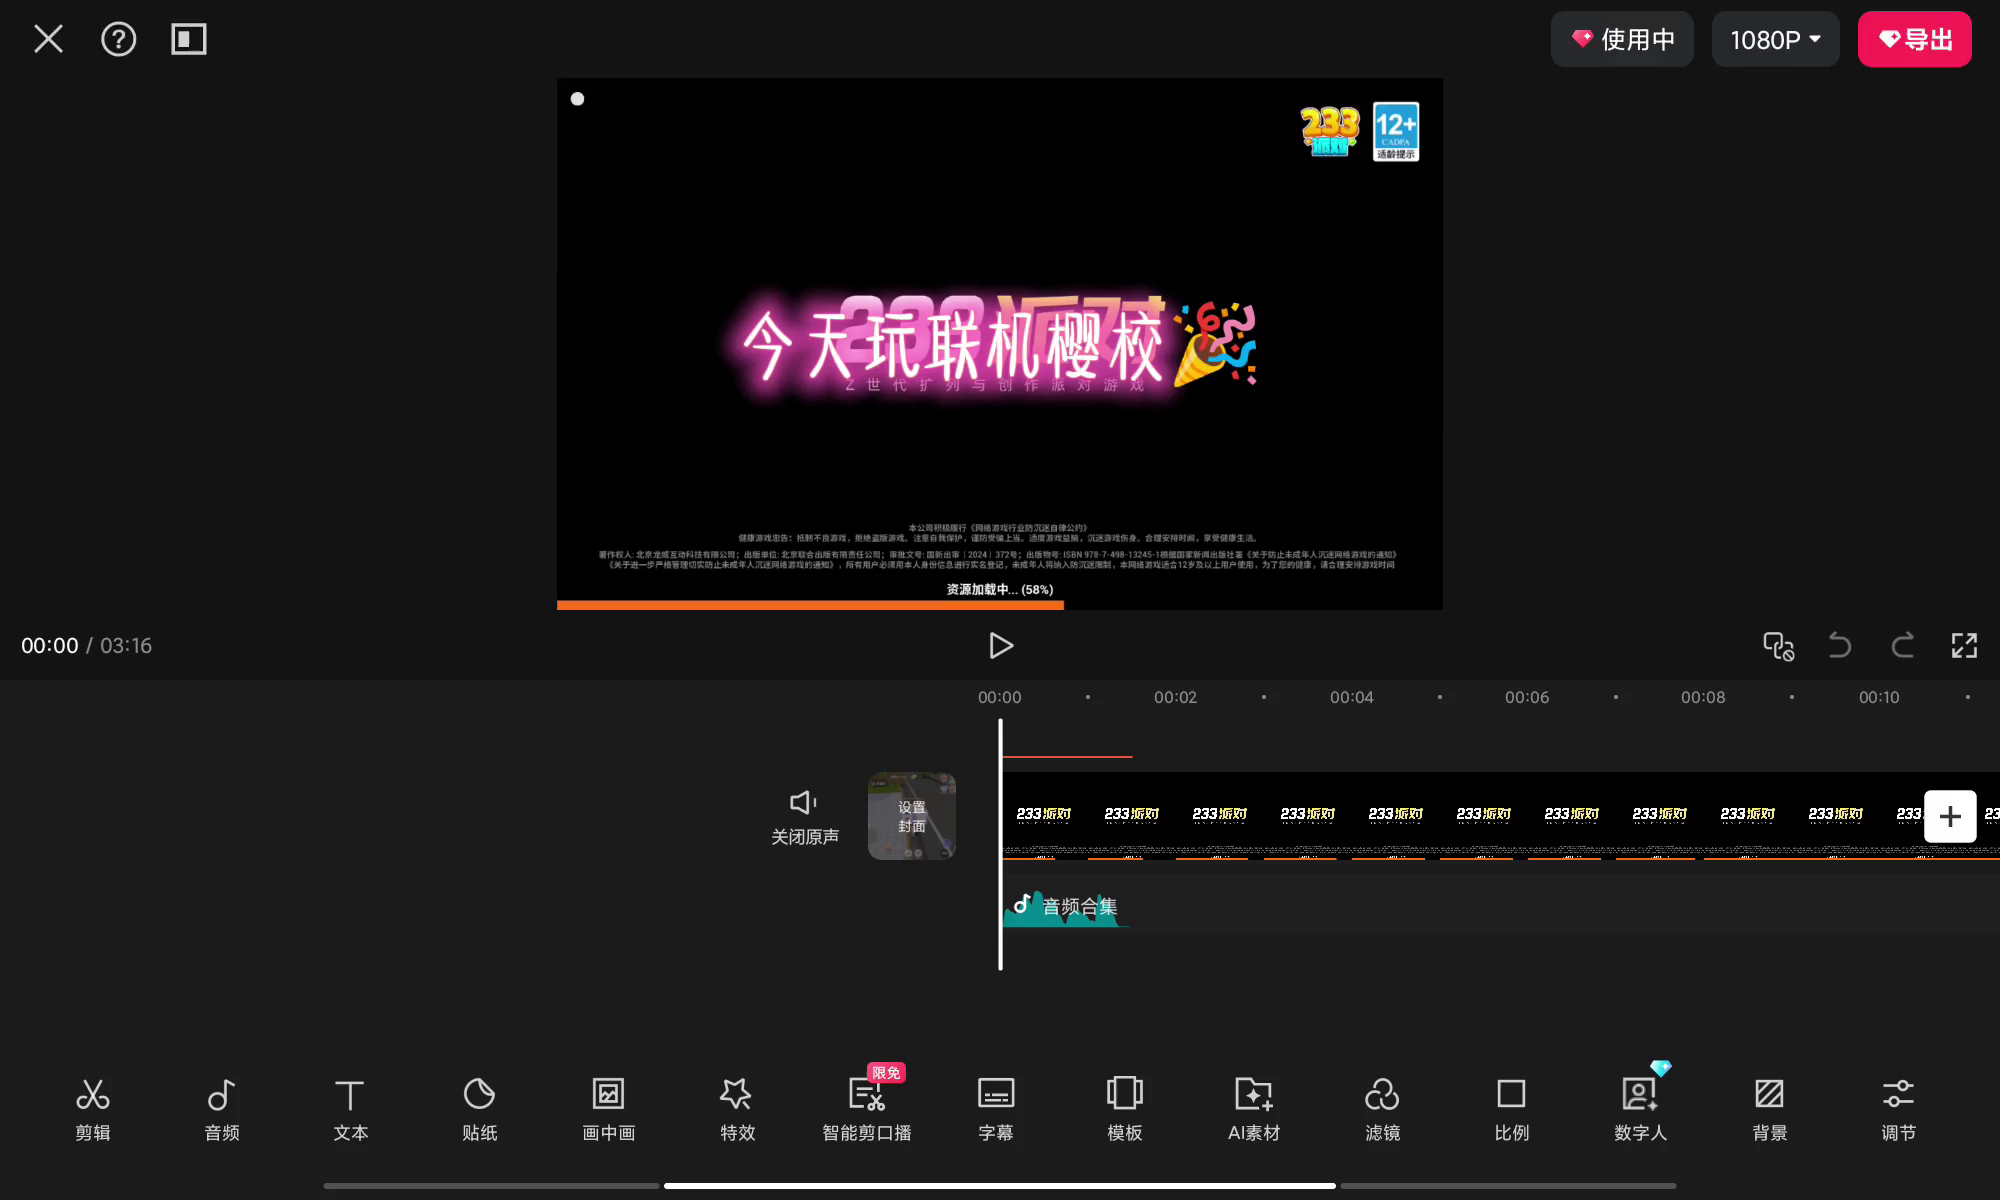Open the 智能剪口播 smart cut tool
Viewport: 2000px width, 1200px height.
pyautogui.click(x=866, y=1108)
